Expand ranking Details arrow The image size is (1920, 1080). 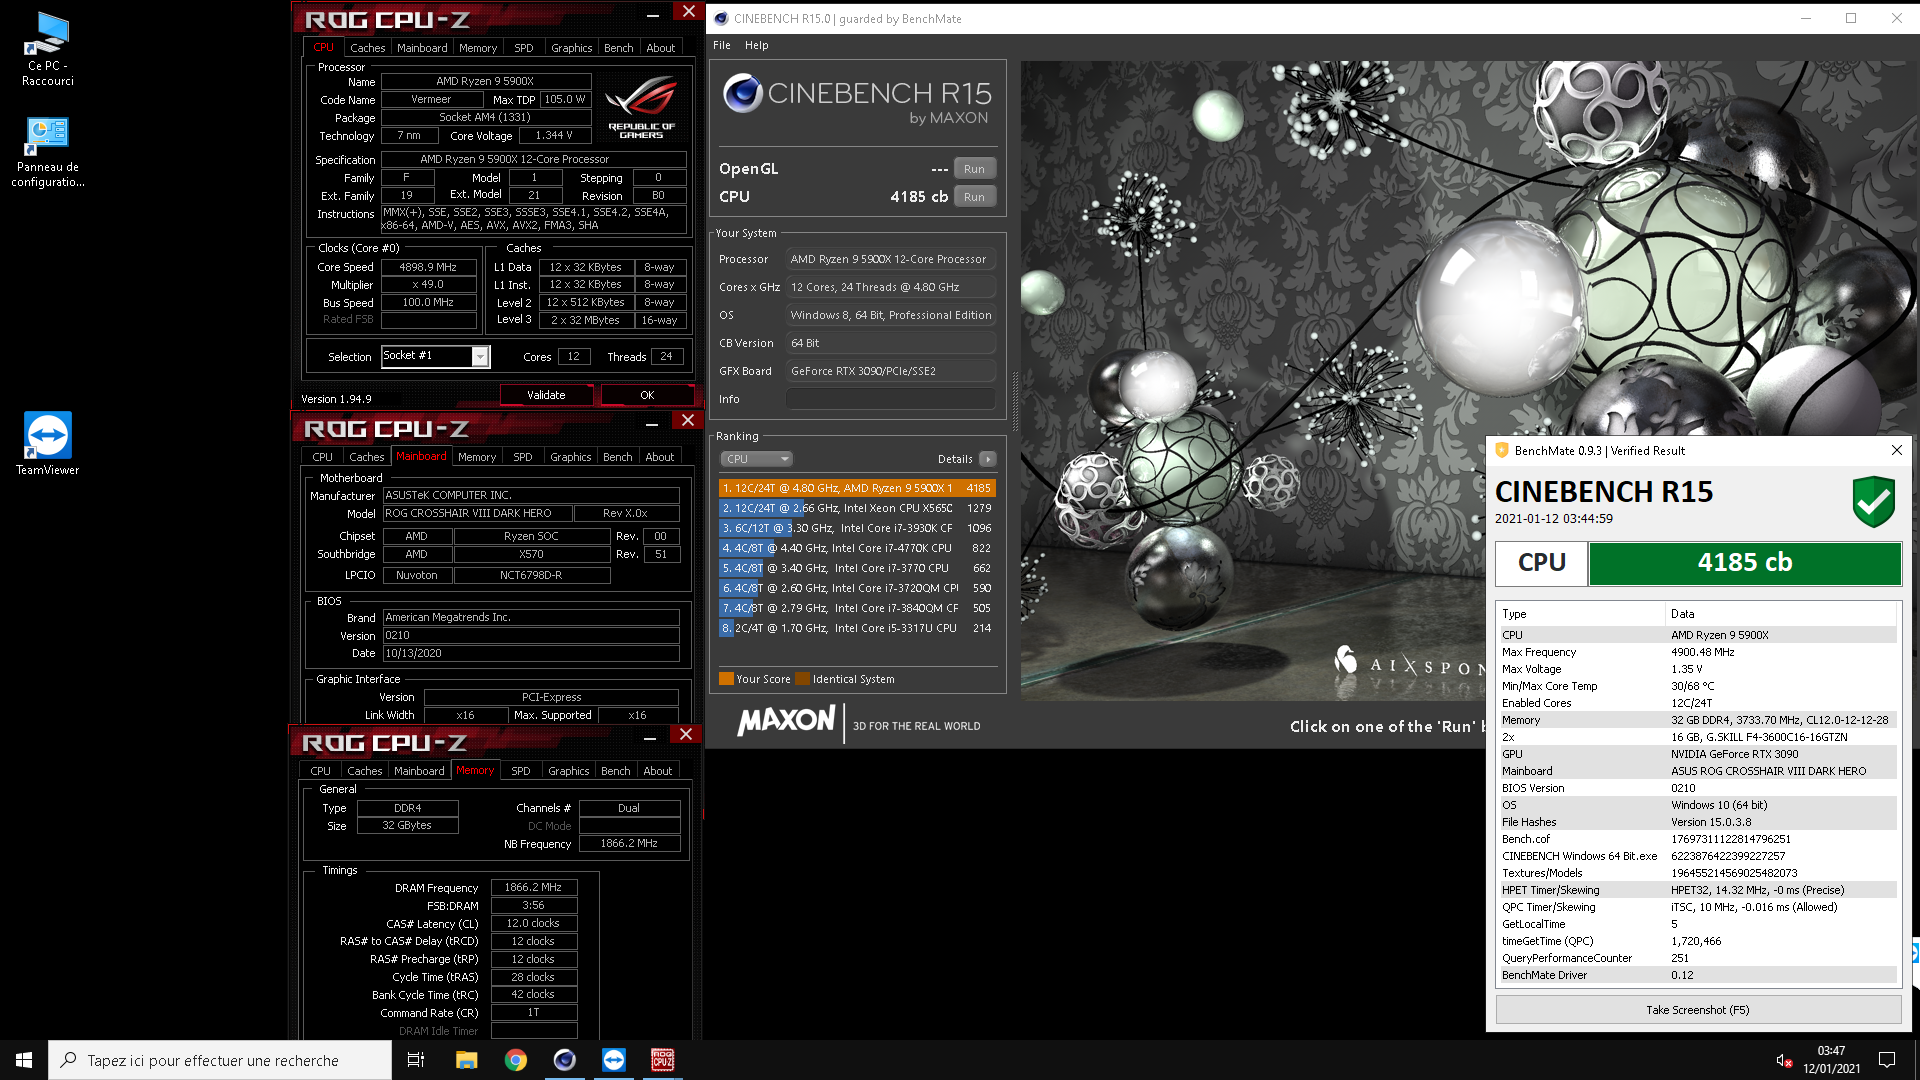coord(988,459)
